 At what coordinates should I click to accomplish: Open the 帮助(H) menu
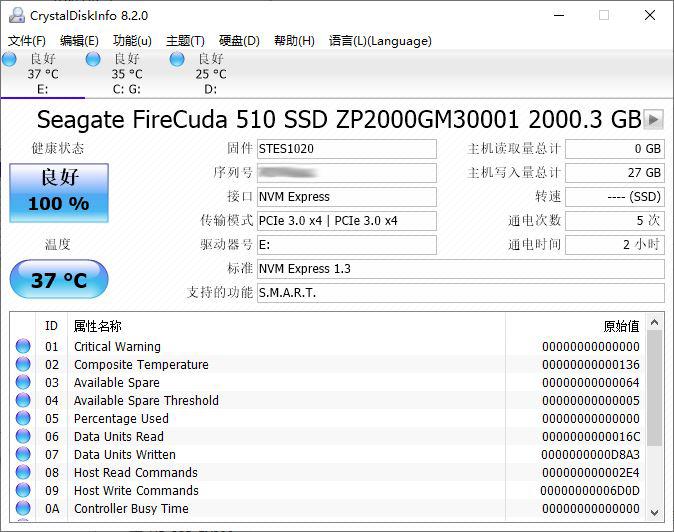[294, 41]
